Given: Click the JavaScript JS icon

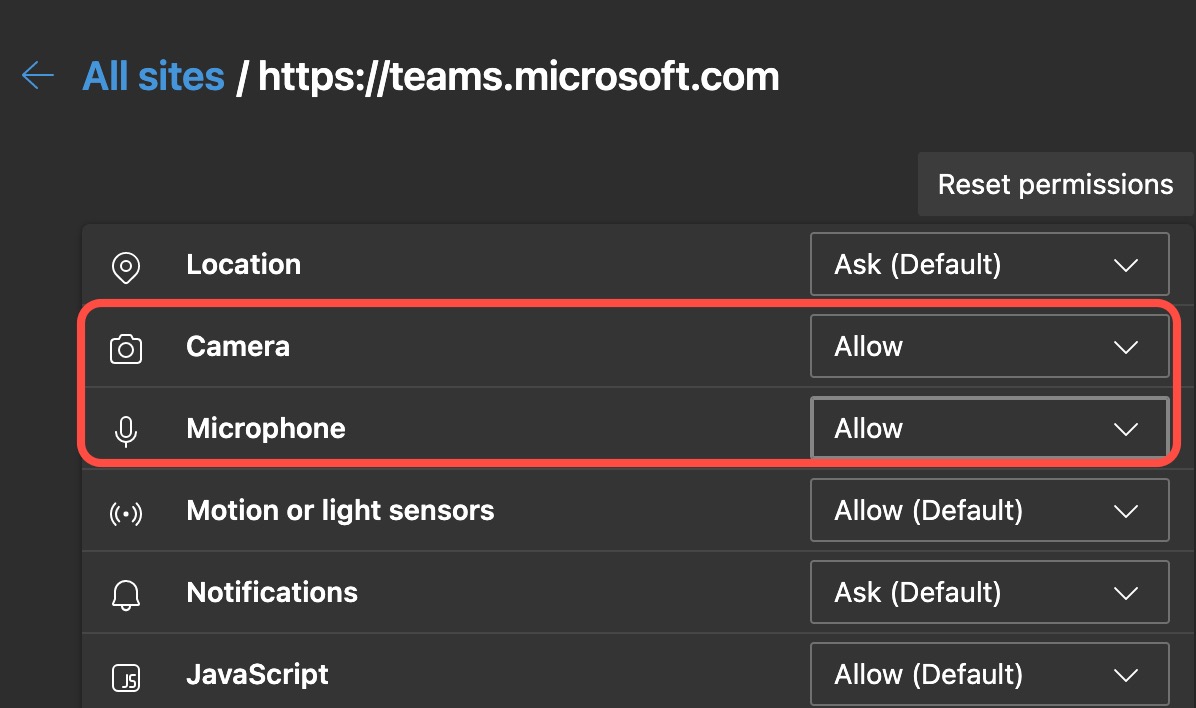Looking at the screenshot, I should 125,674.
